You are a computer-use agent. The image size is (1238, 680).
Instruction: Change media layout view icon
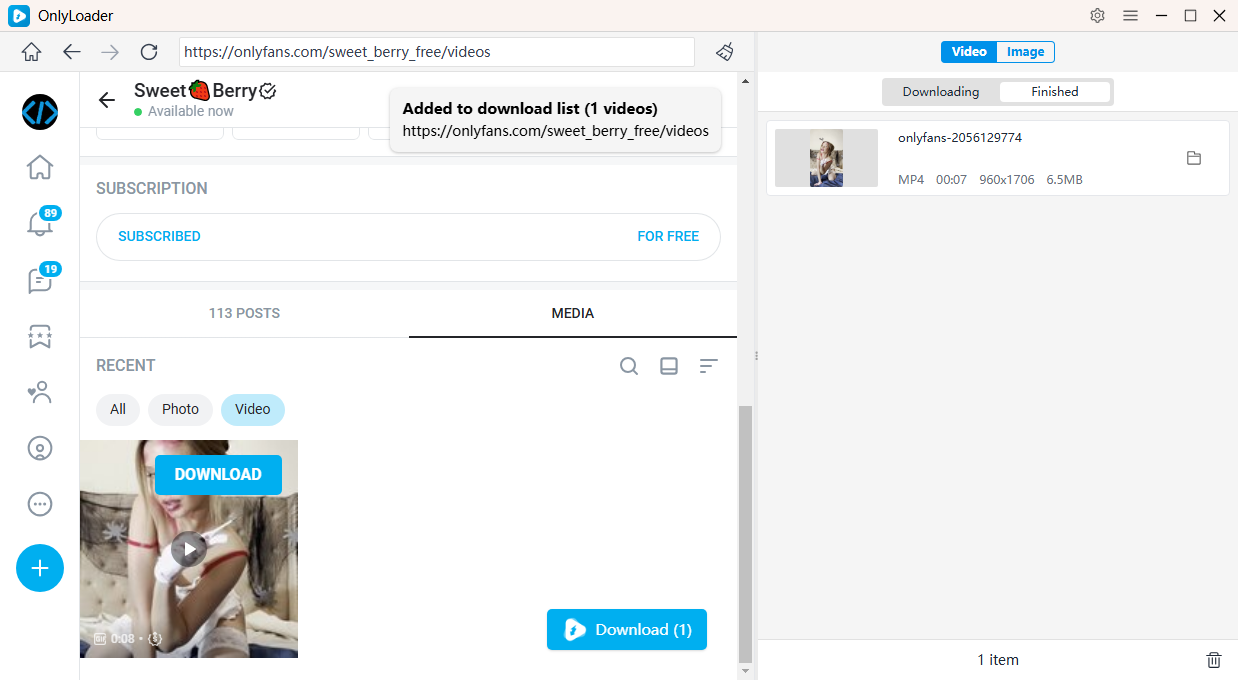[669, 366]
